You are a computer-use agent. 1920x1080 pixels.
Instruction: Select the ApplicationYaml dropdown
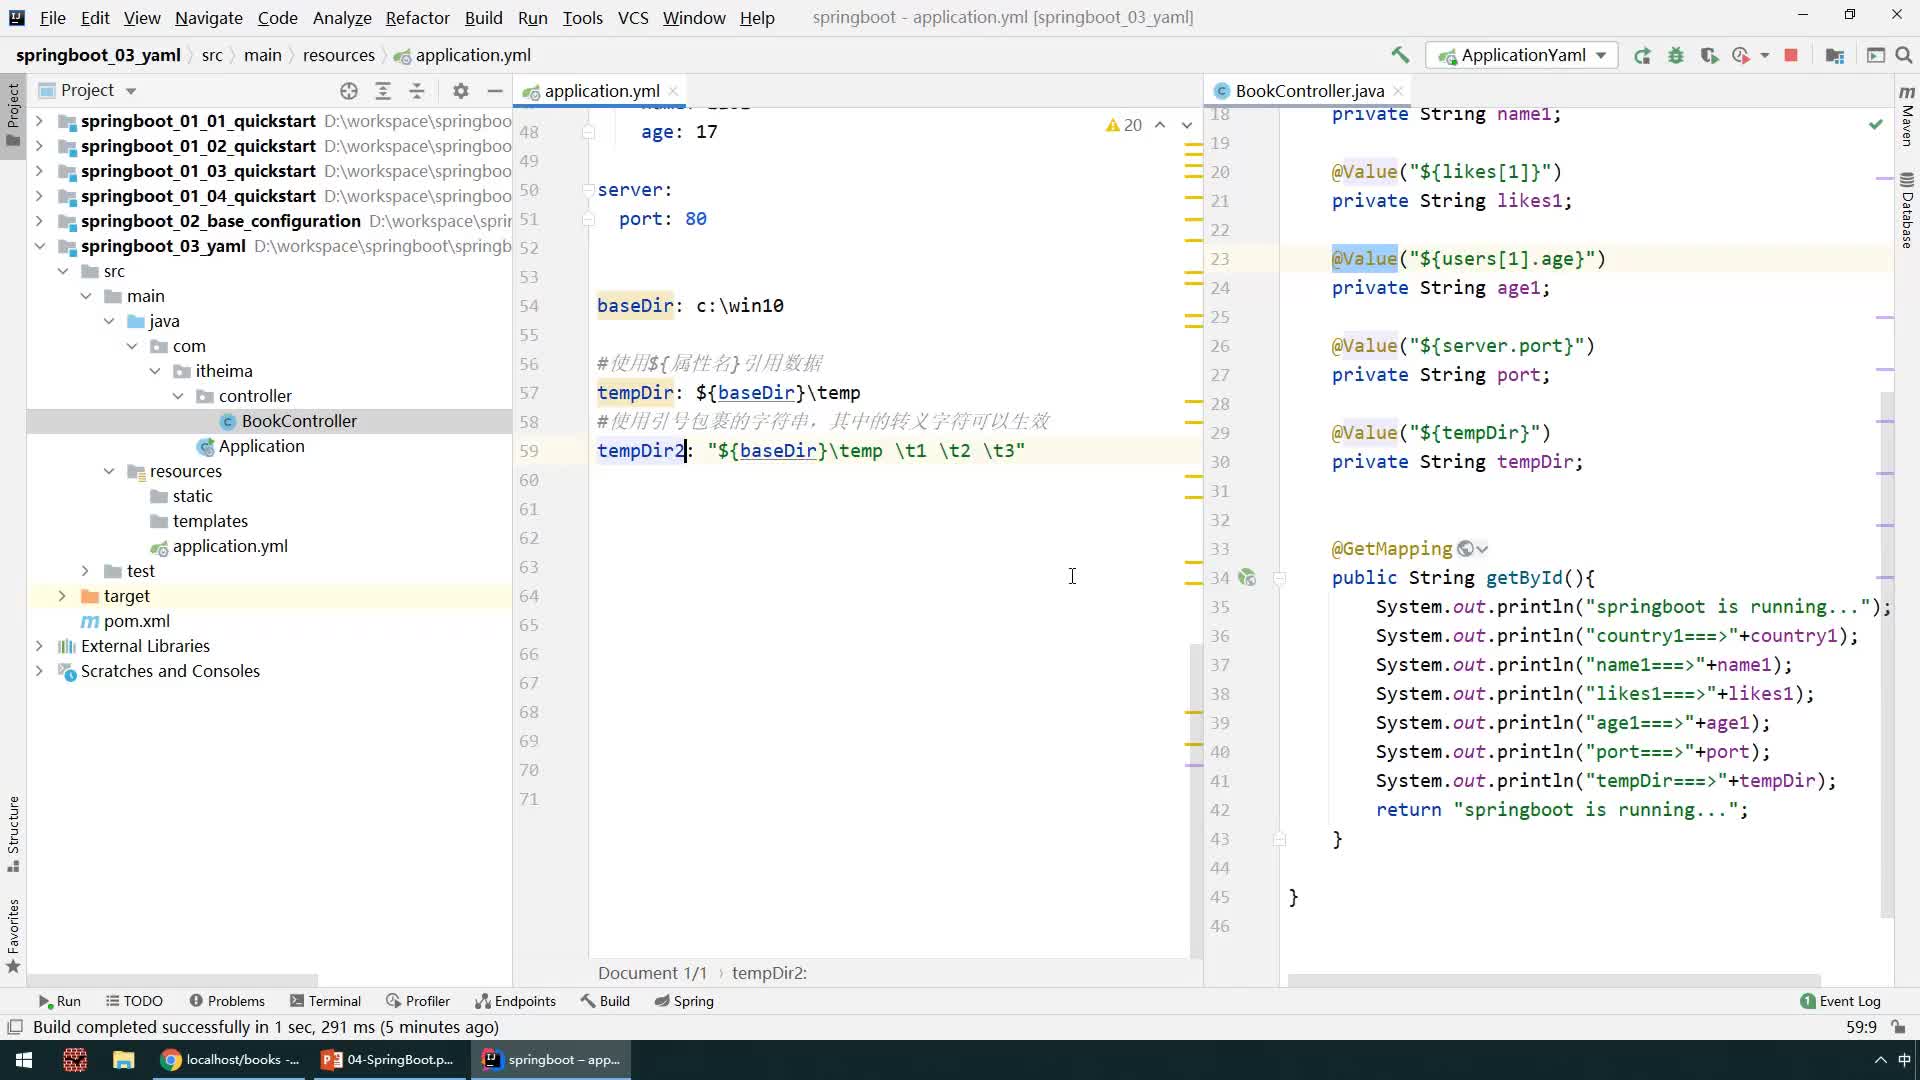click(x=1524, y=54)
